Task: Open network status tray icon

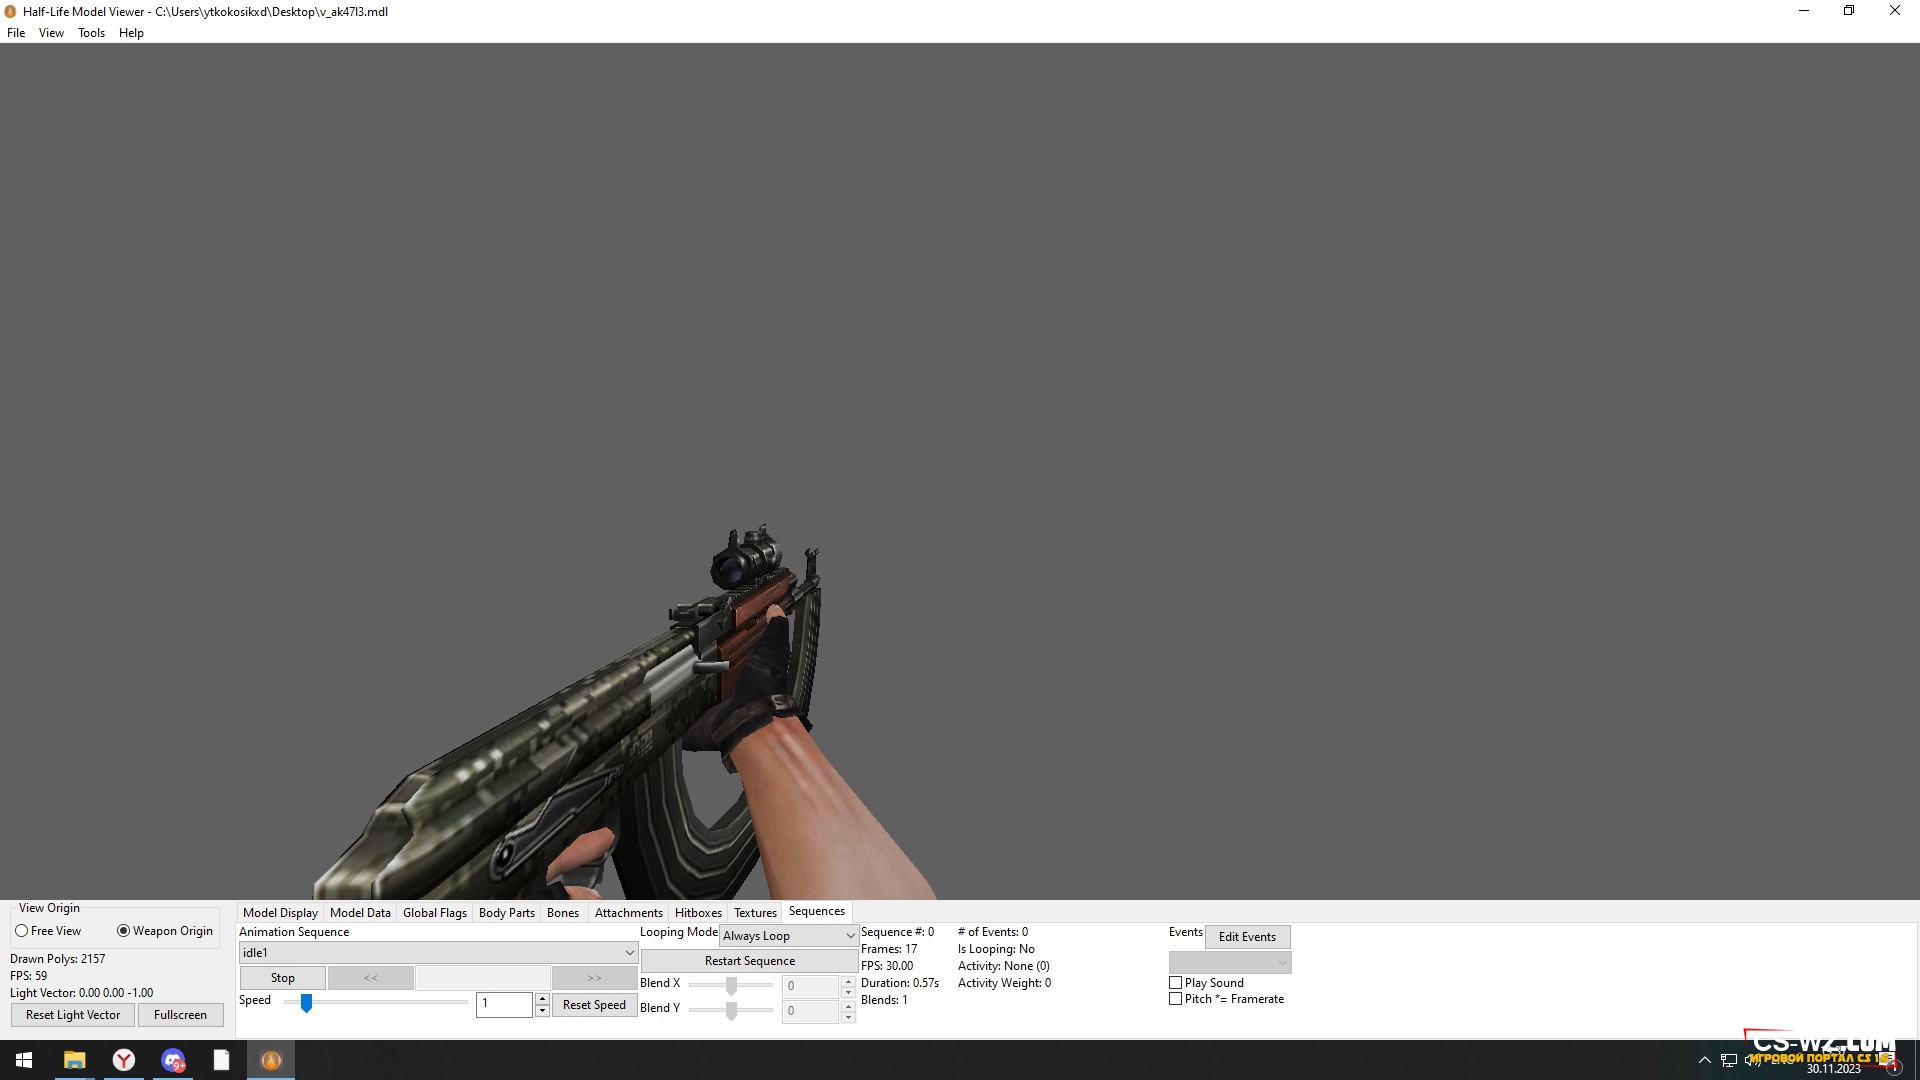Action: (1729, 1060)
